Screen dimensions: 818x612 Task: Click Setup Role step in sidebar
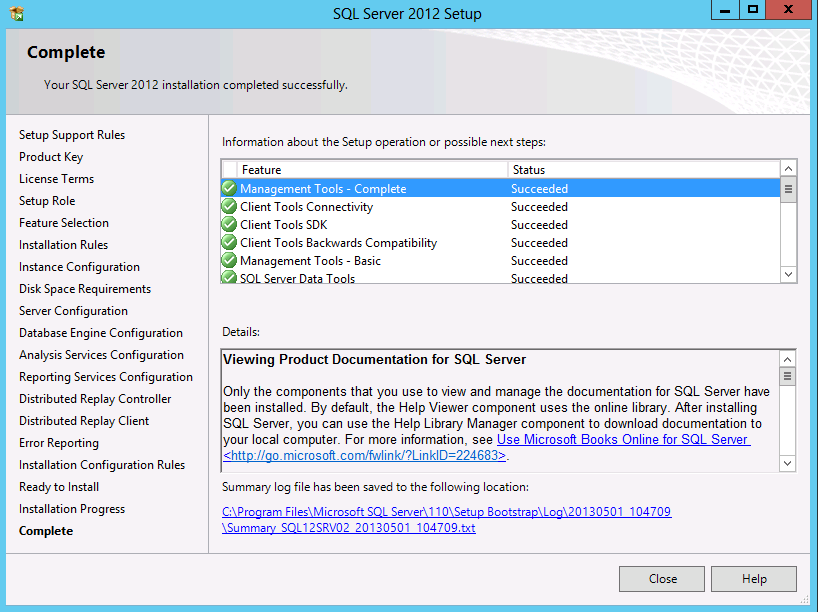point(47,201)
